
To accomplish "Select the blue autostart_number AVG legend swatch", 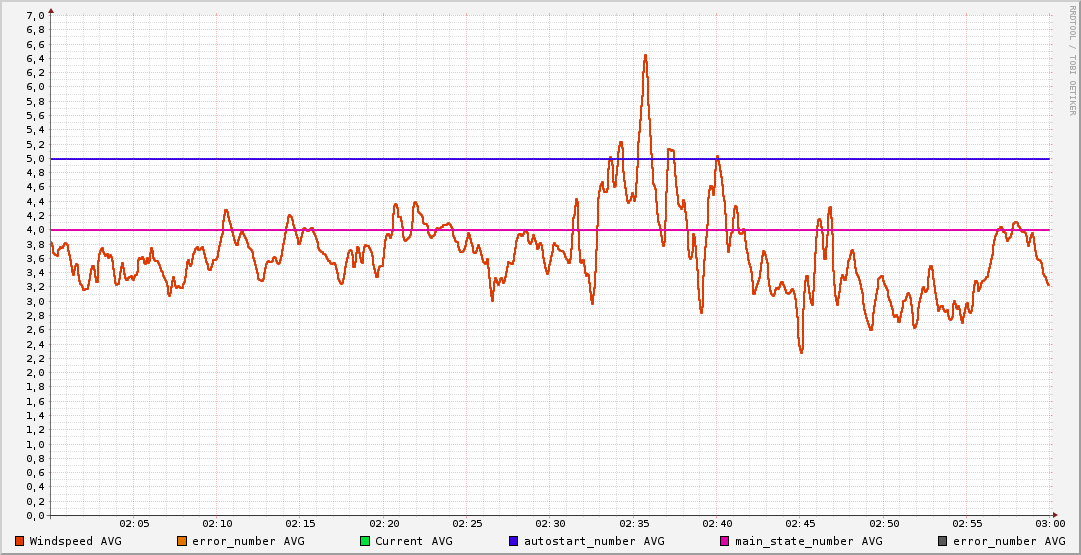I will pos(514,541).
